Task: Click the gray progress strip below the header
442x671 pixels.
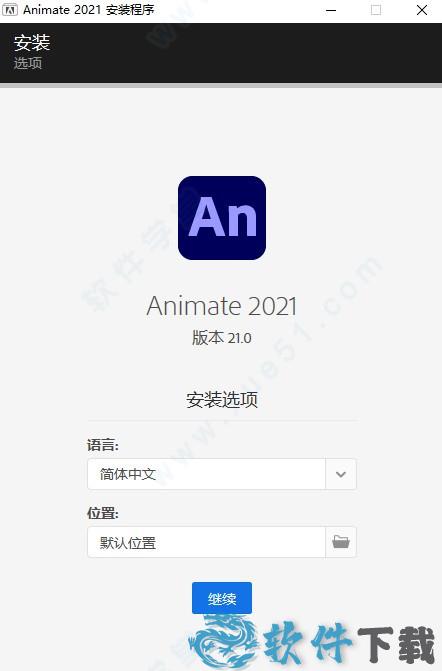Action: tap(221, 86)
